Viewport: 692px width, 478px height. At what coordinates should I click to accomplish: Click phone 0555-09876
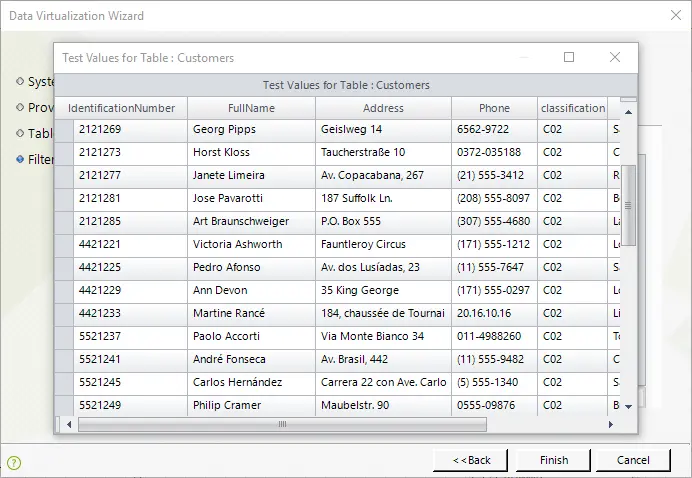[494, 406]
